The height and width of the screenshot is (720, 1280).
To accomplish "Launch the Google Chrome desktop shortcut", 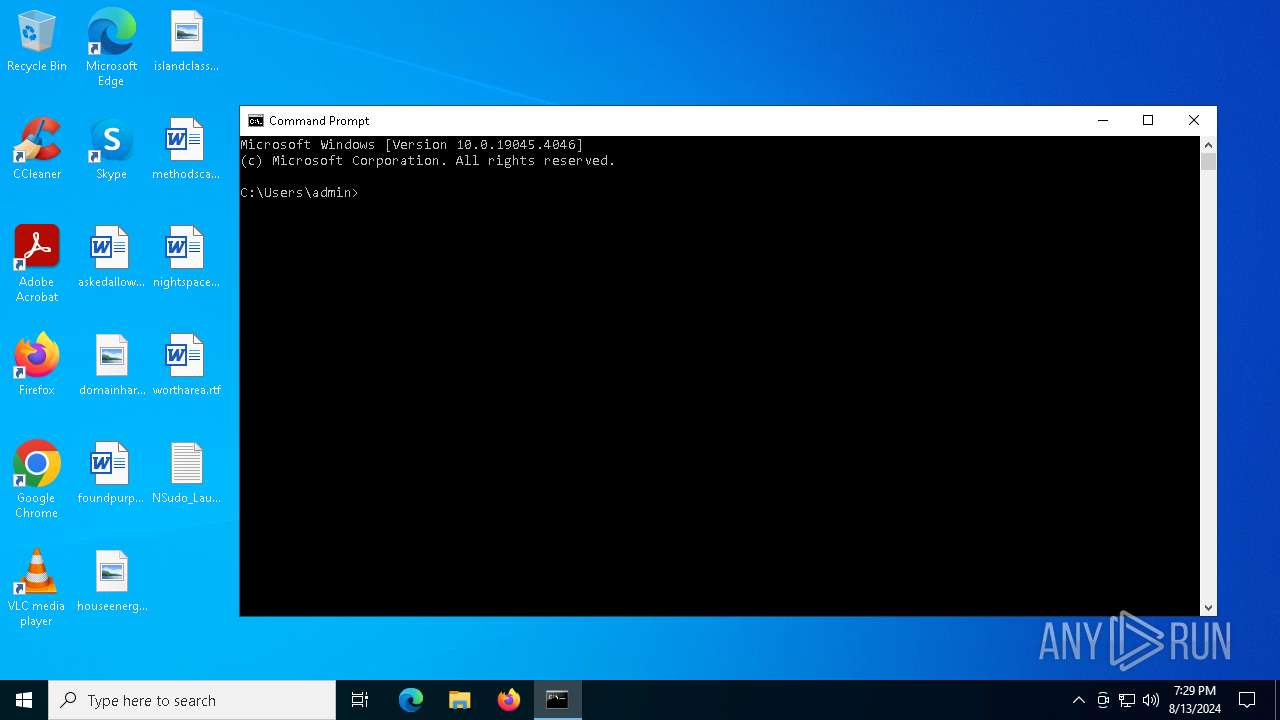I will tap(37, 480).
